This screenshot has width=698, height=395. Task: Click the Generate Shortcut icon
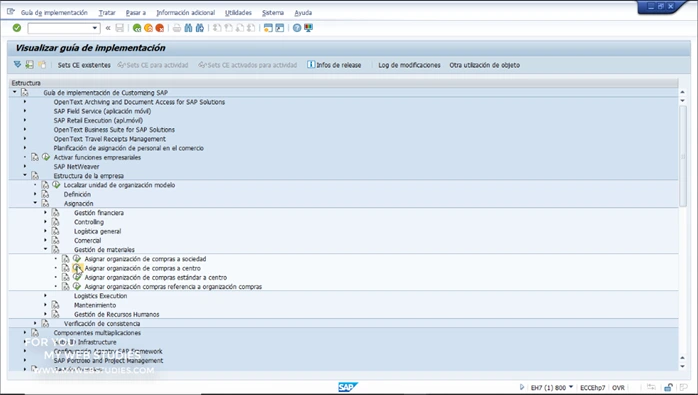pyautogui.click(x=280, y=28)
